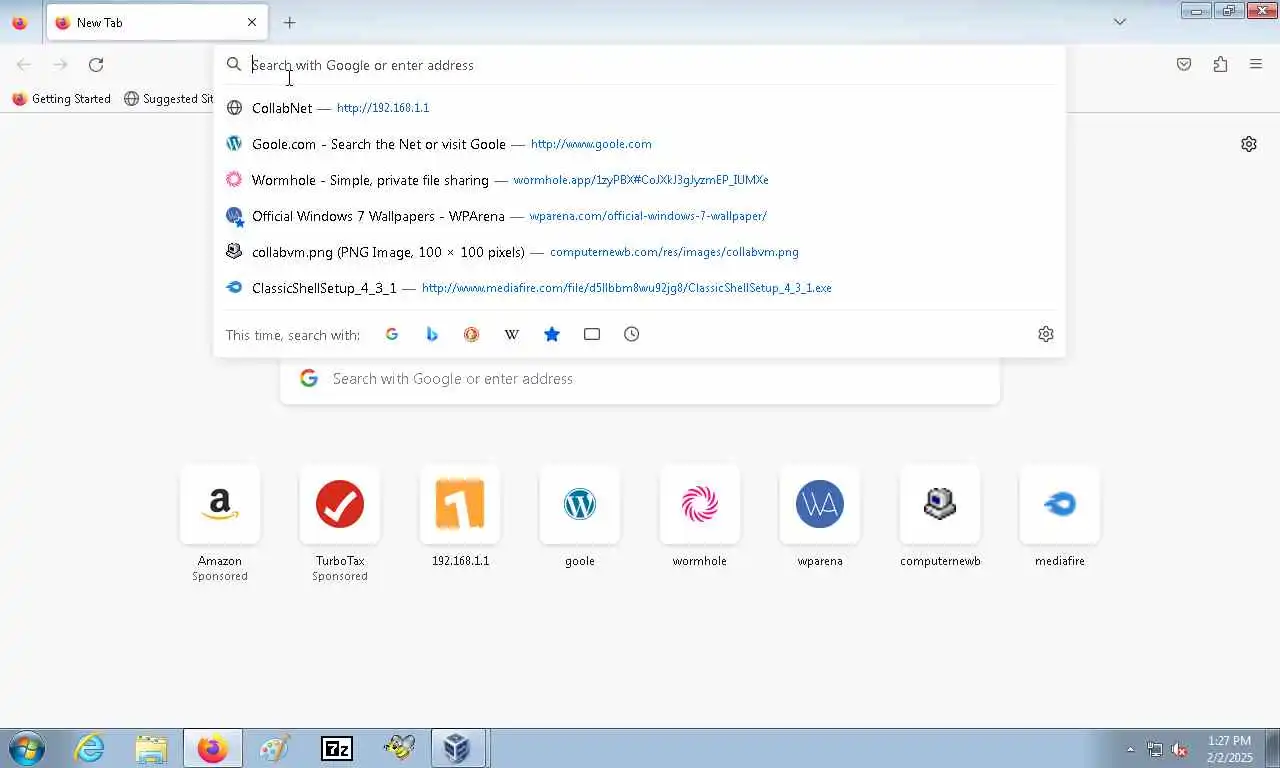Open the taskbar clock showing 1:27 PM
The image size is (1280, 768).
point(1229,749)
